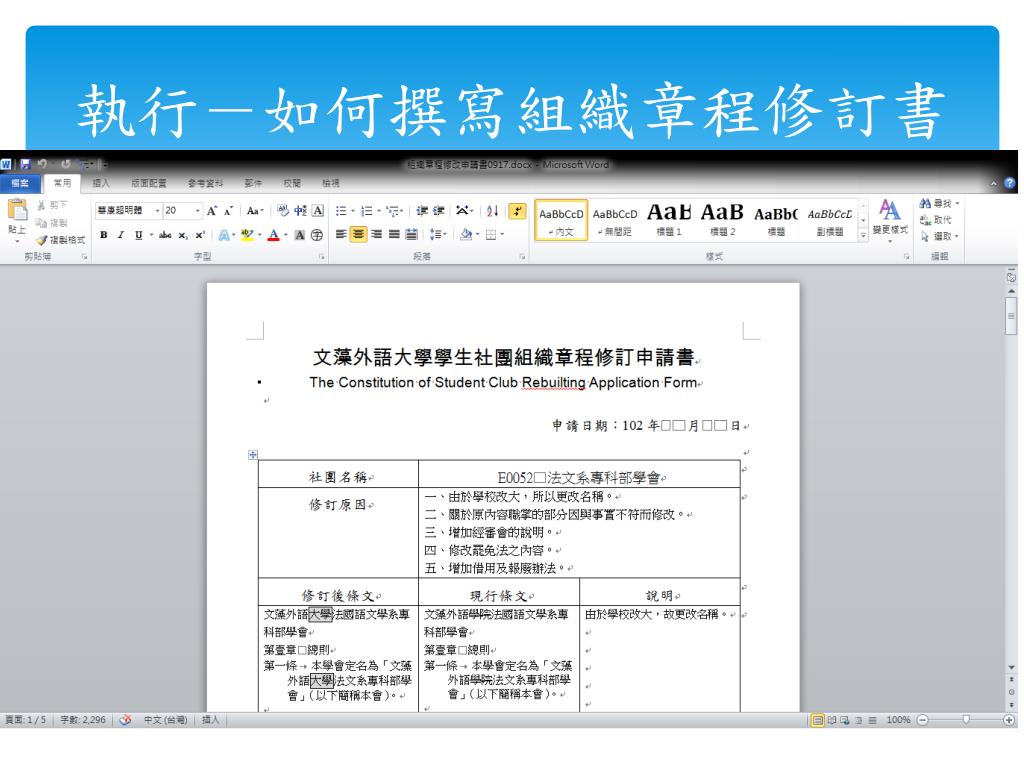Adjust the zoom slider handle in status bar
Image resolution: width=1024 pixels, height=768 pixels.
(x=966, y=720)
